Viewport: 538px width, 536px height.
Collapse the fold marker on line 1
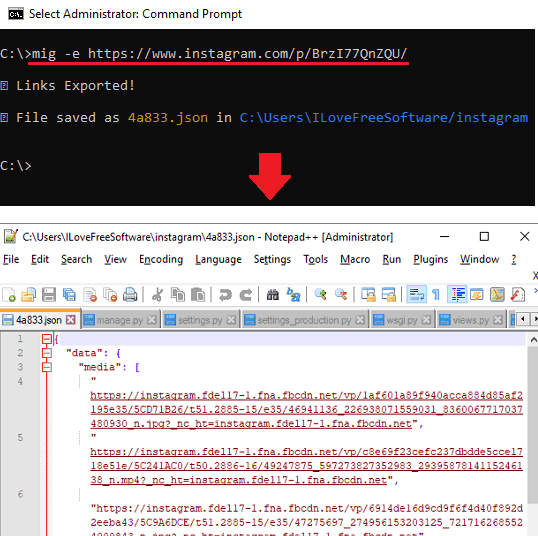[x=47, y=339]
